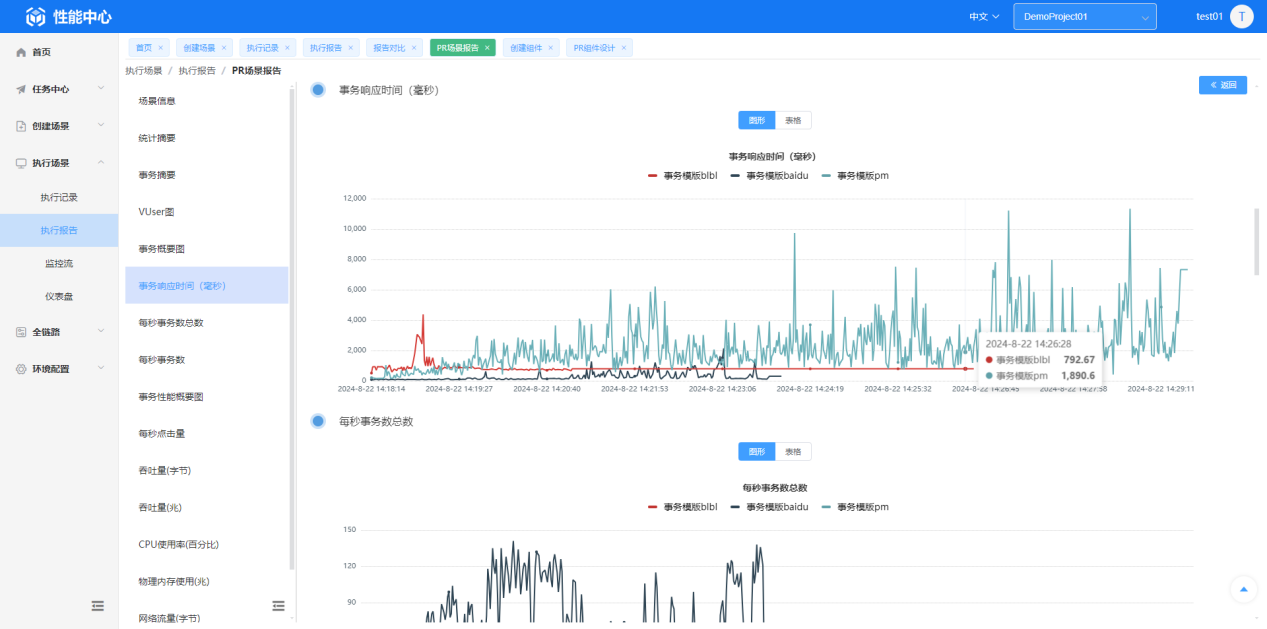Click the blue bullet beside 事务响应时间 heading
This screenshot has height=629, width=1267.
coord(318,90)
